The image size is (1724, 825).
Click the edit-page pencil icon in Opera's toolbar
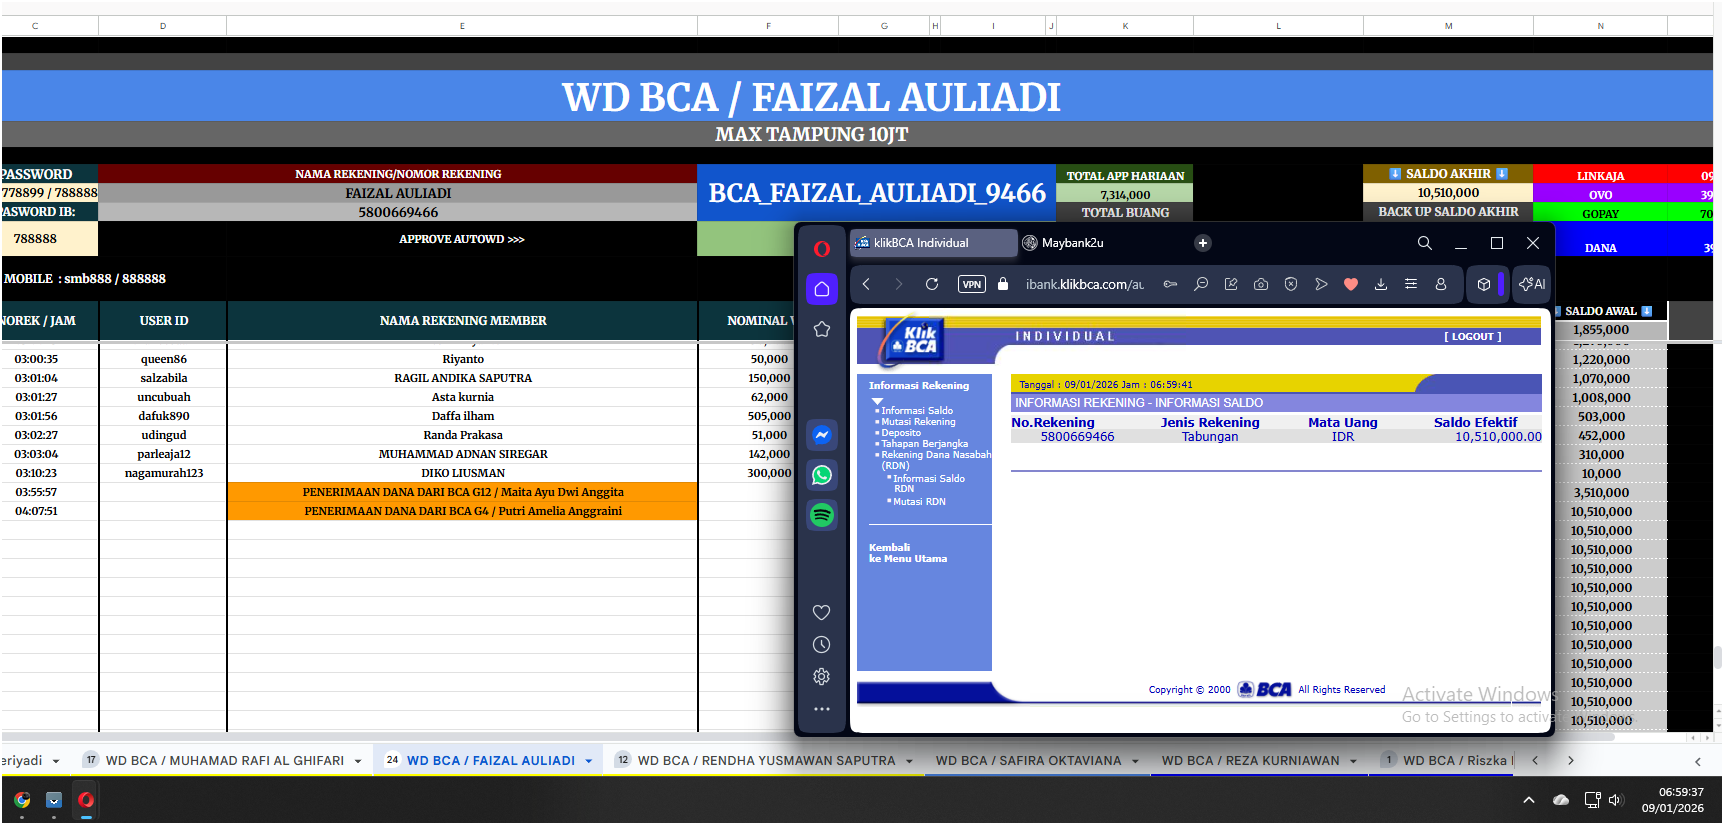[x=1231, y=284]
